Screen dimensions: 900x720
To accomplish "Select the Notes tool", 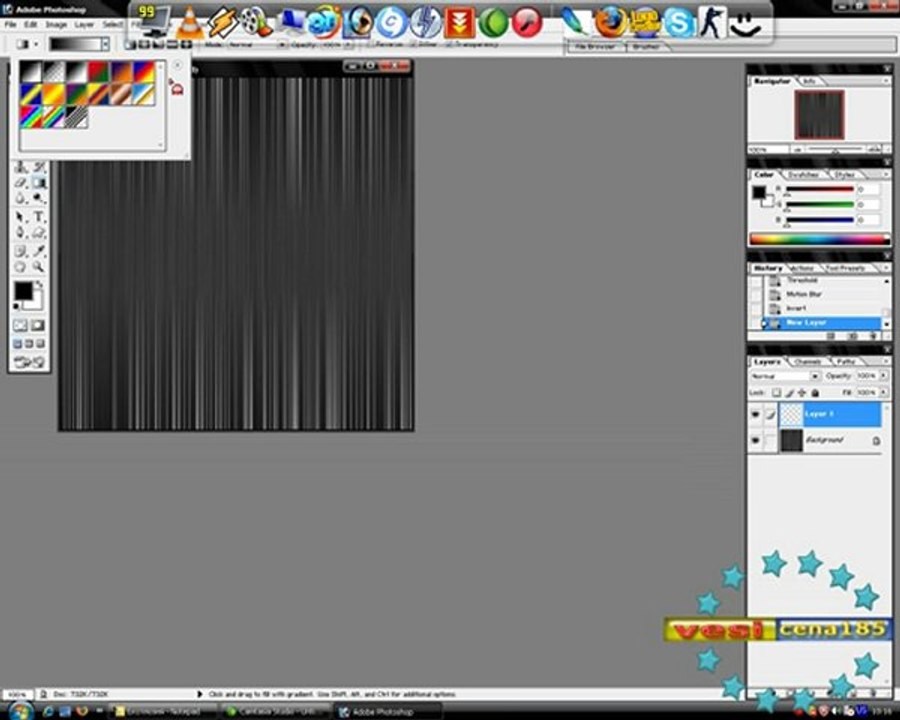I will coord(21,251).
